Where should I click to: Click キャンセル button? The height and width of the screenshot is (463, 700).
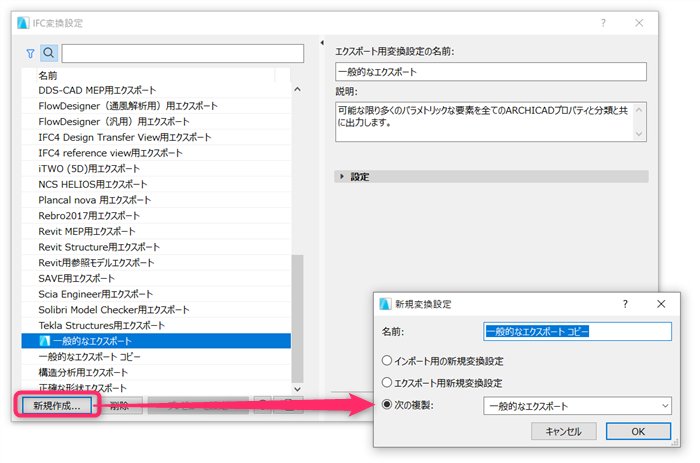[563, 431]
